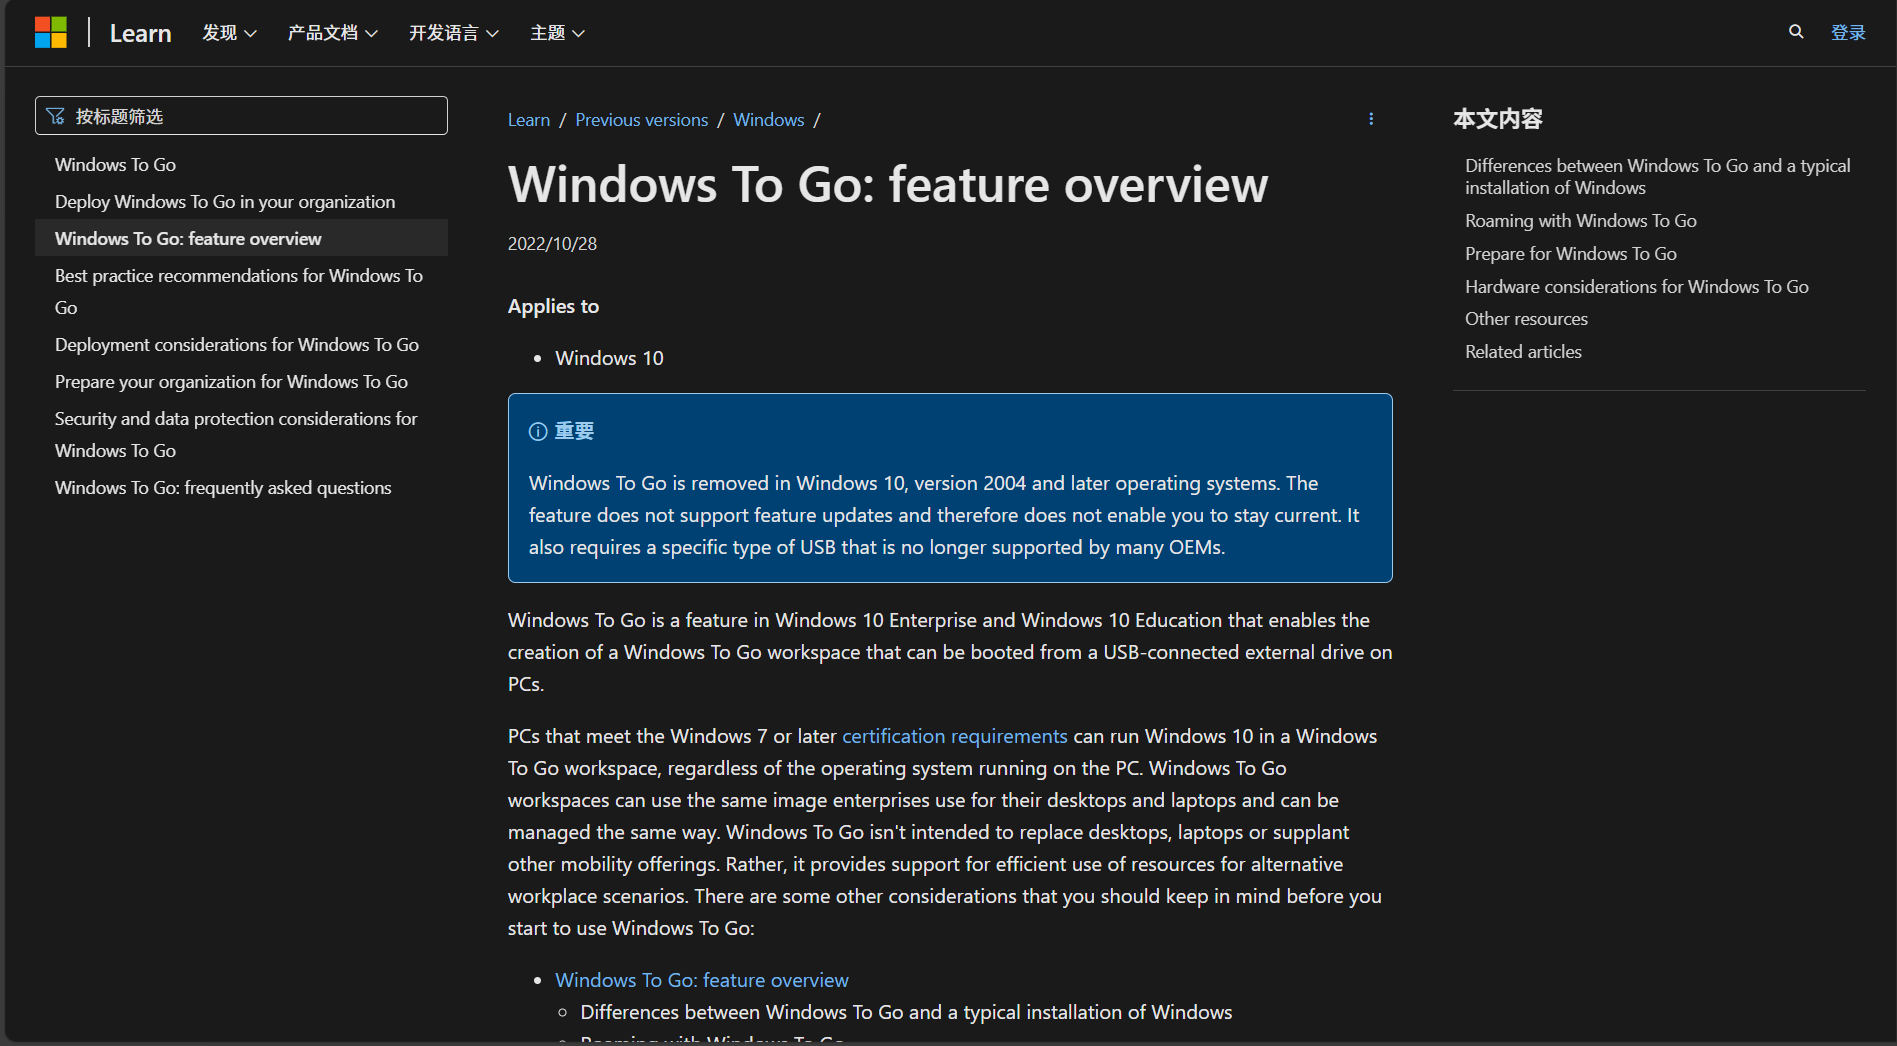Open the 产品文档 dropdown

click(332, 32)
